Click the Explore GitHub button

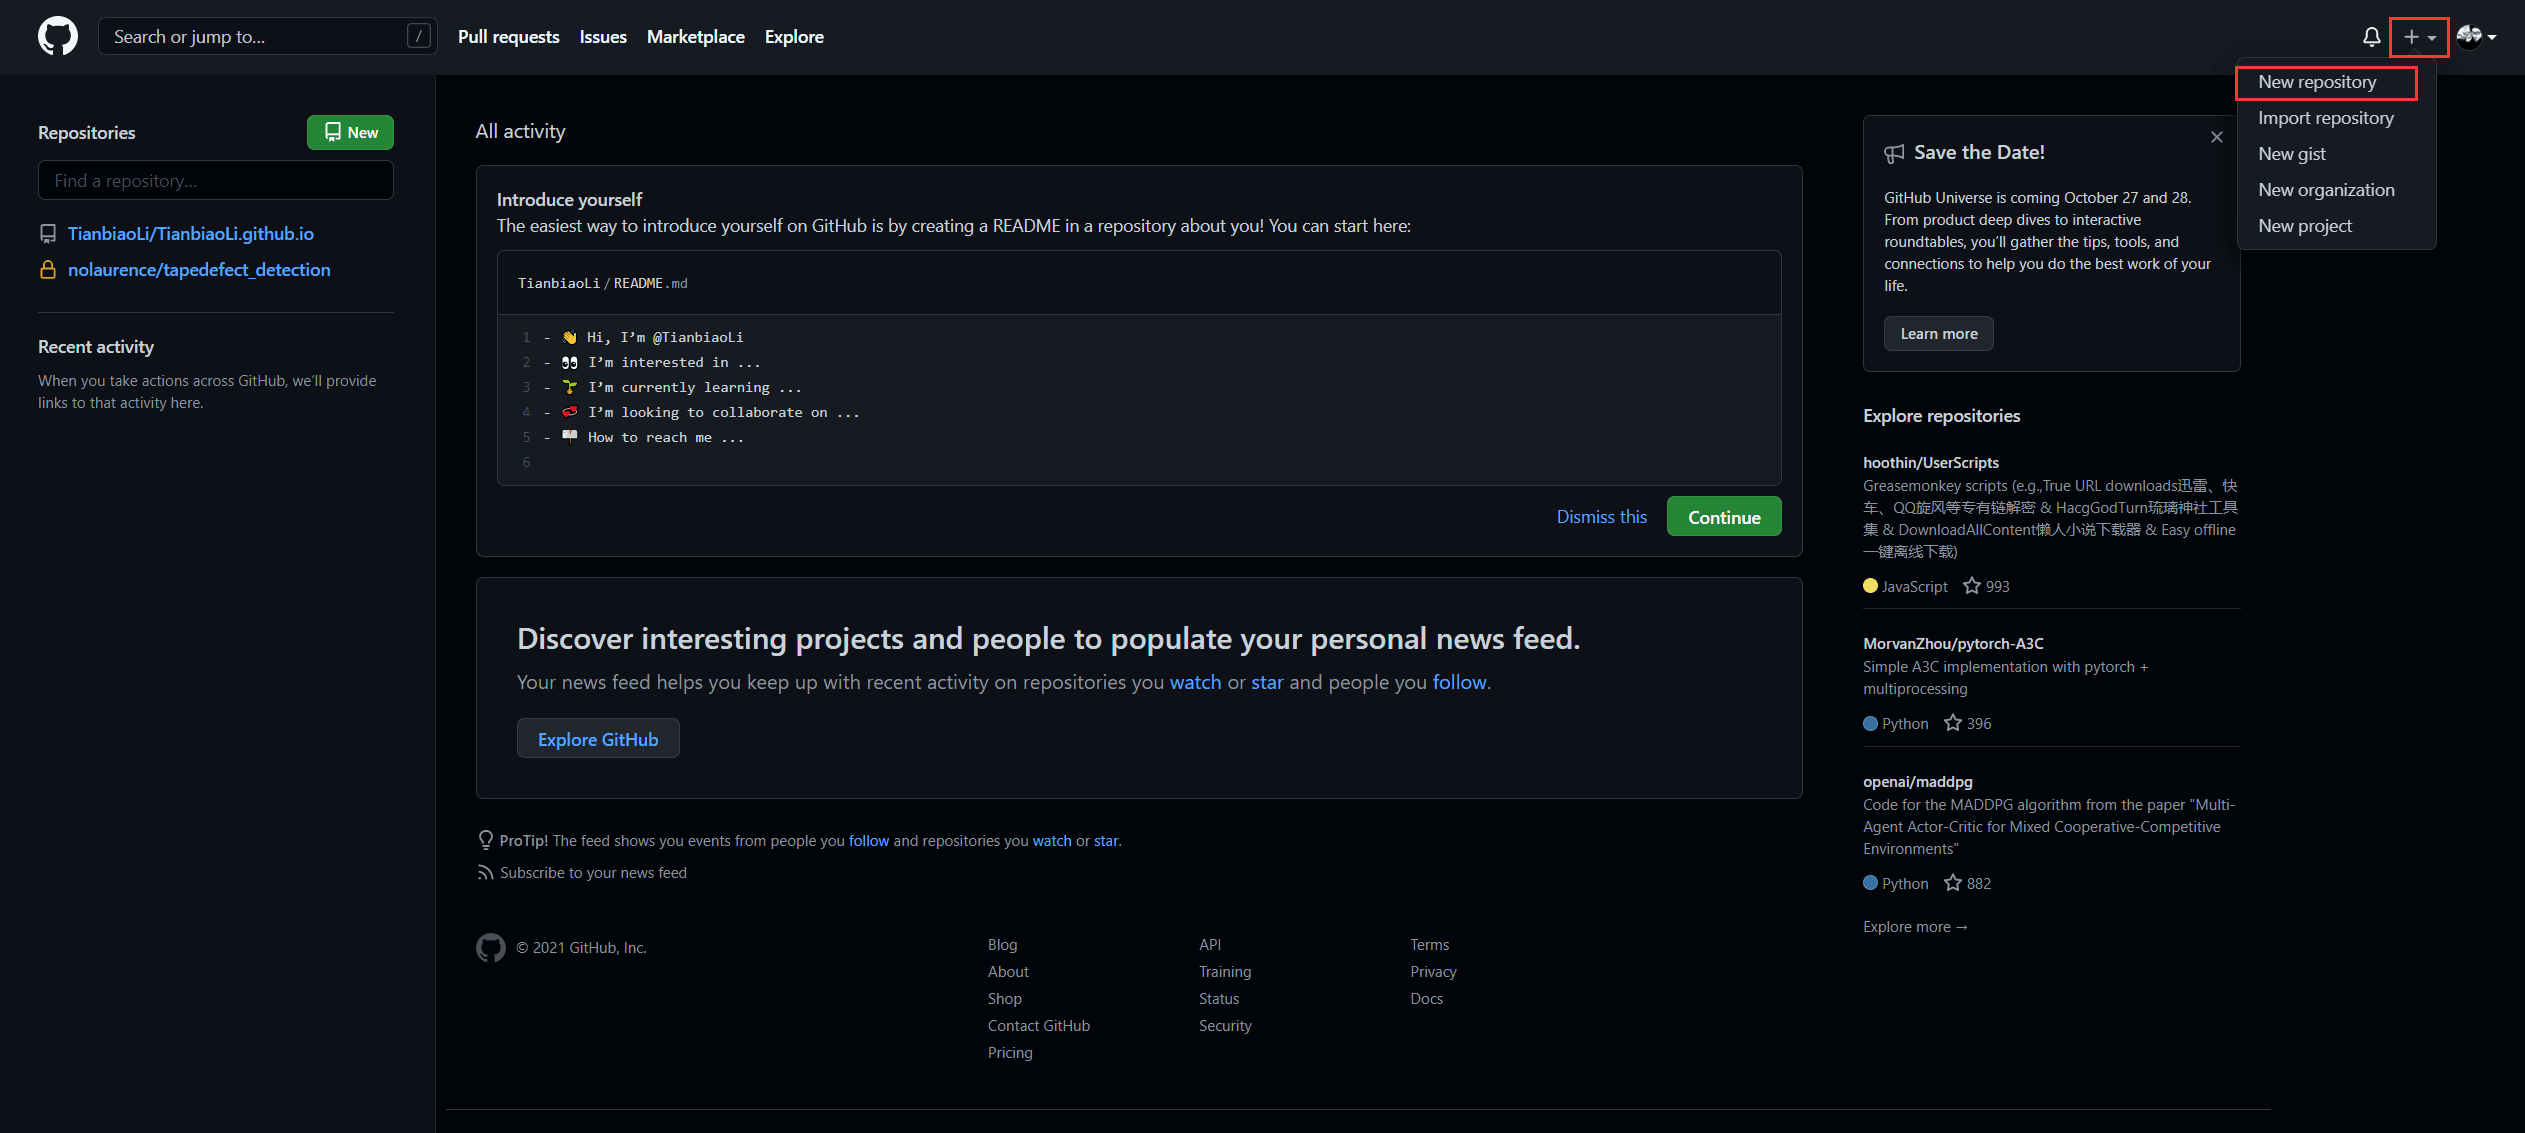pyautogui.click(x=598, y=739)
